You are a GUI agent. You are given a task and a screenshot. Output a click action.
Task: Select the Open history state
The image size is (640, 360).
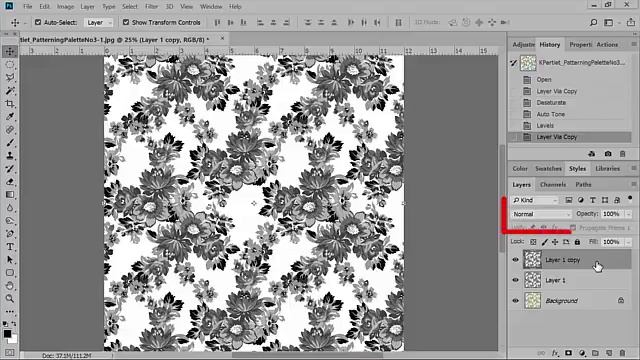(570, 80)
